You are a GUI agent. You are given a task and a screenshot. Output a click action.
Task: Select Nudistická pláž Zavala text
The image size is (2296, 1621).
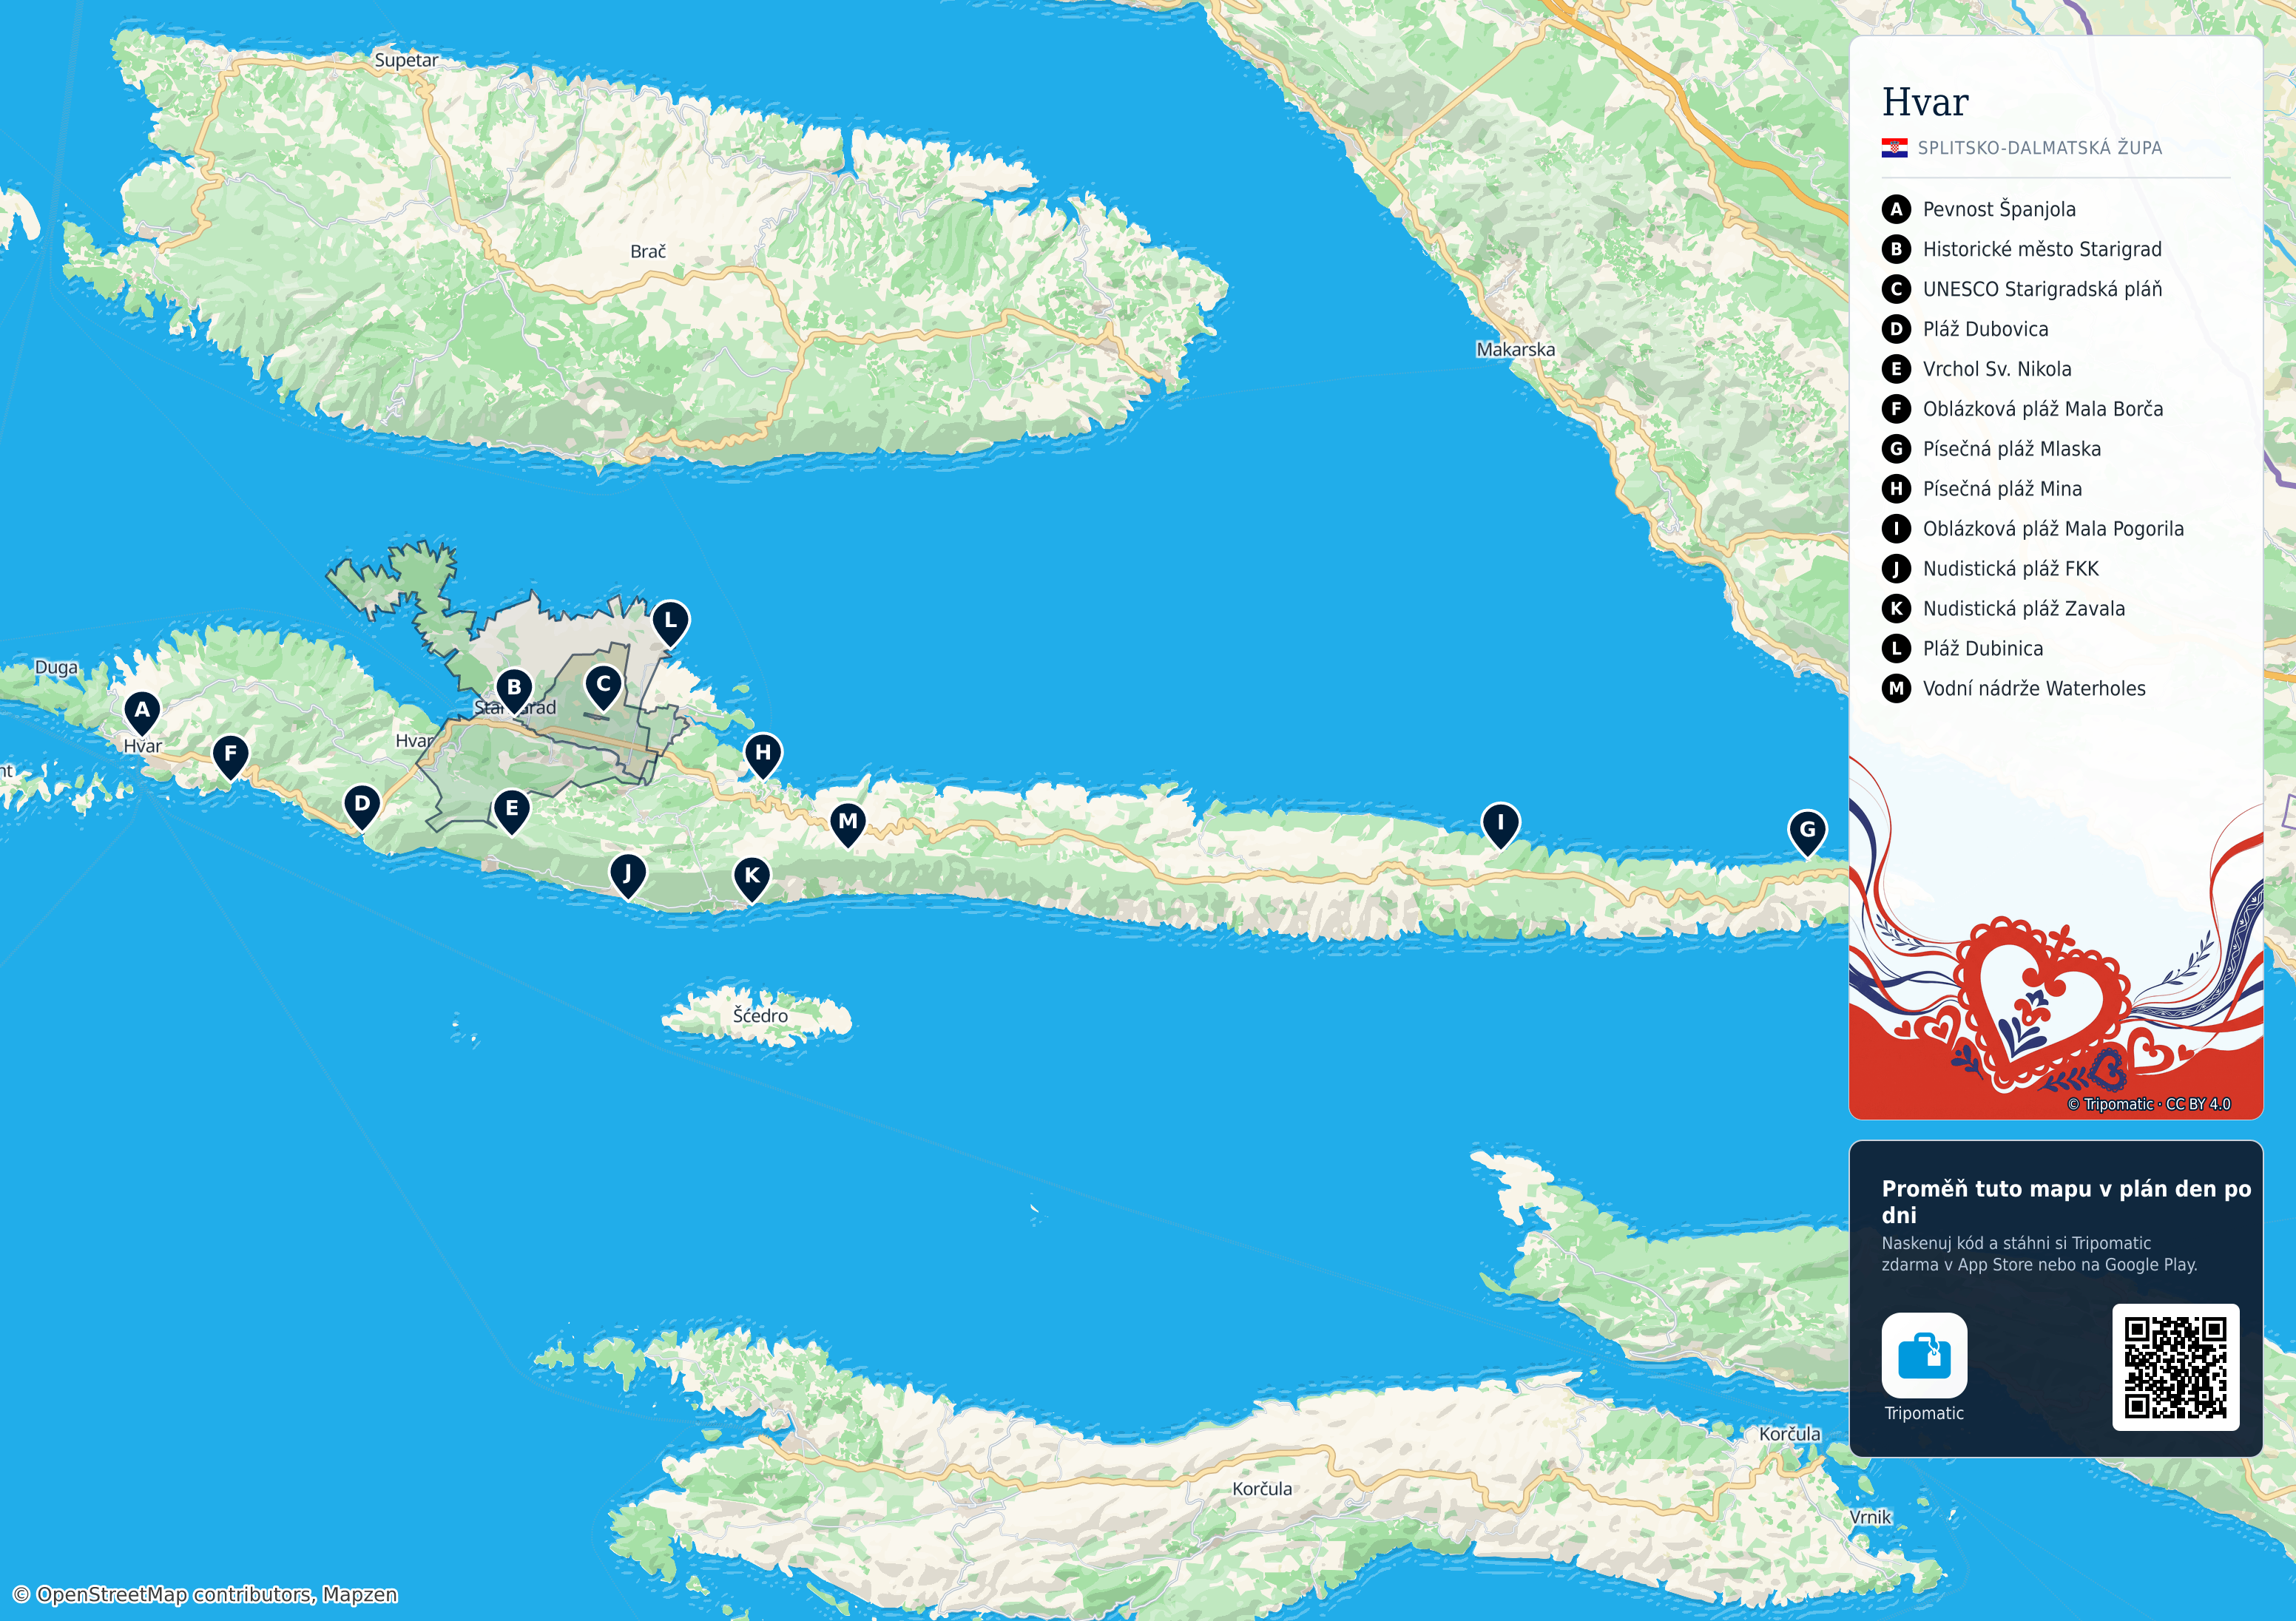pos(2024,609)
